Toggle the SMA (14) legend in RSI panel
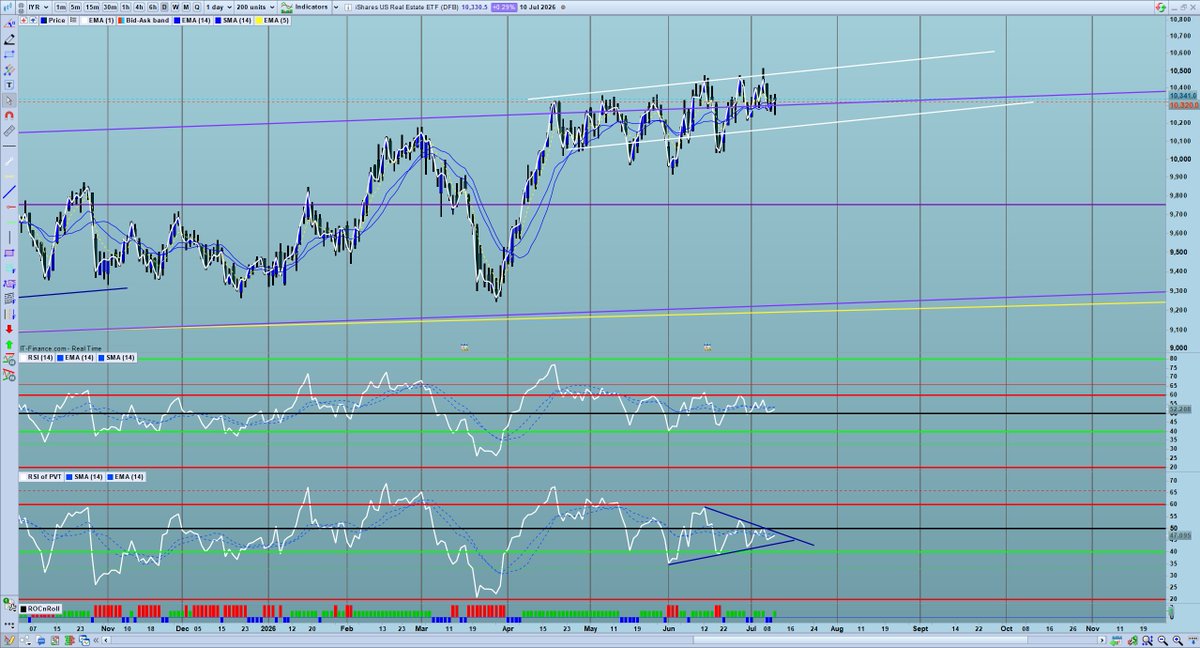The height and width of the screenshot is (648, 1200). (117, 357)
